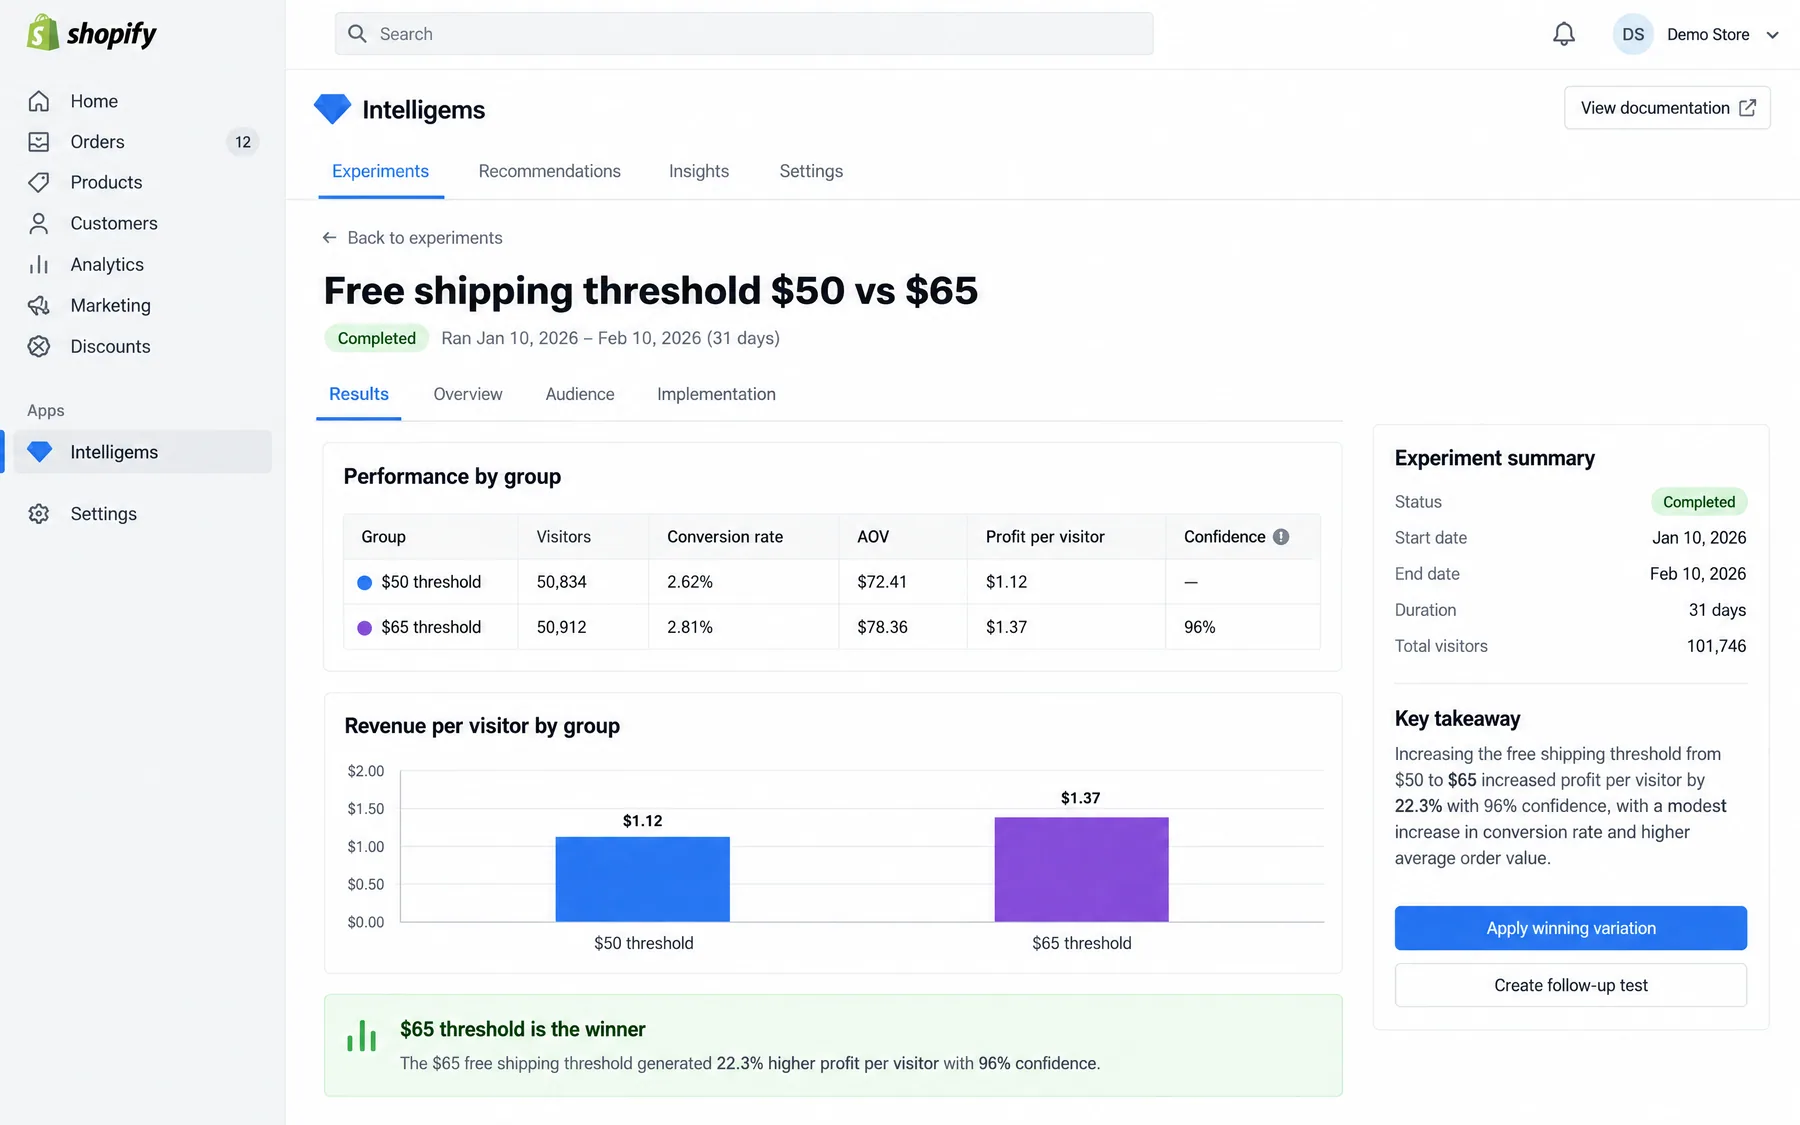
Task: Click the blue $50 threshold color dot
Action: (365, 583)
